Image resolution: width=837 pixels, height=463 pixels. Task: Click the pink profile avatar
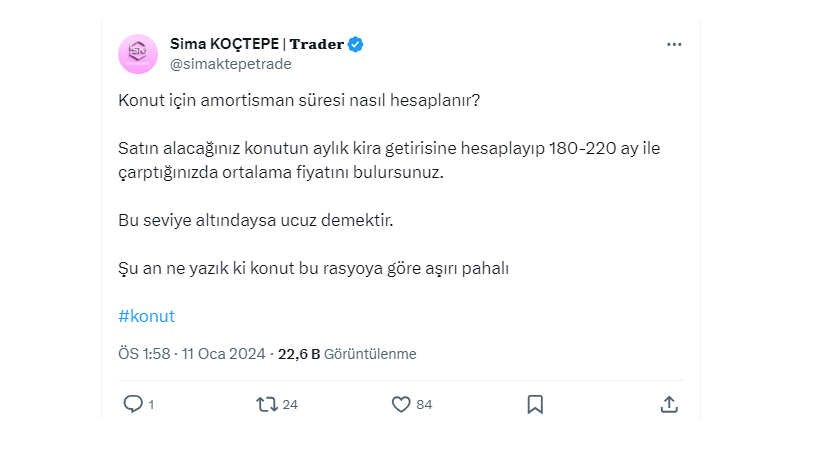(137, 54)
